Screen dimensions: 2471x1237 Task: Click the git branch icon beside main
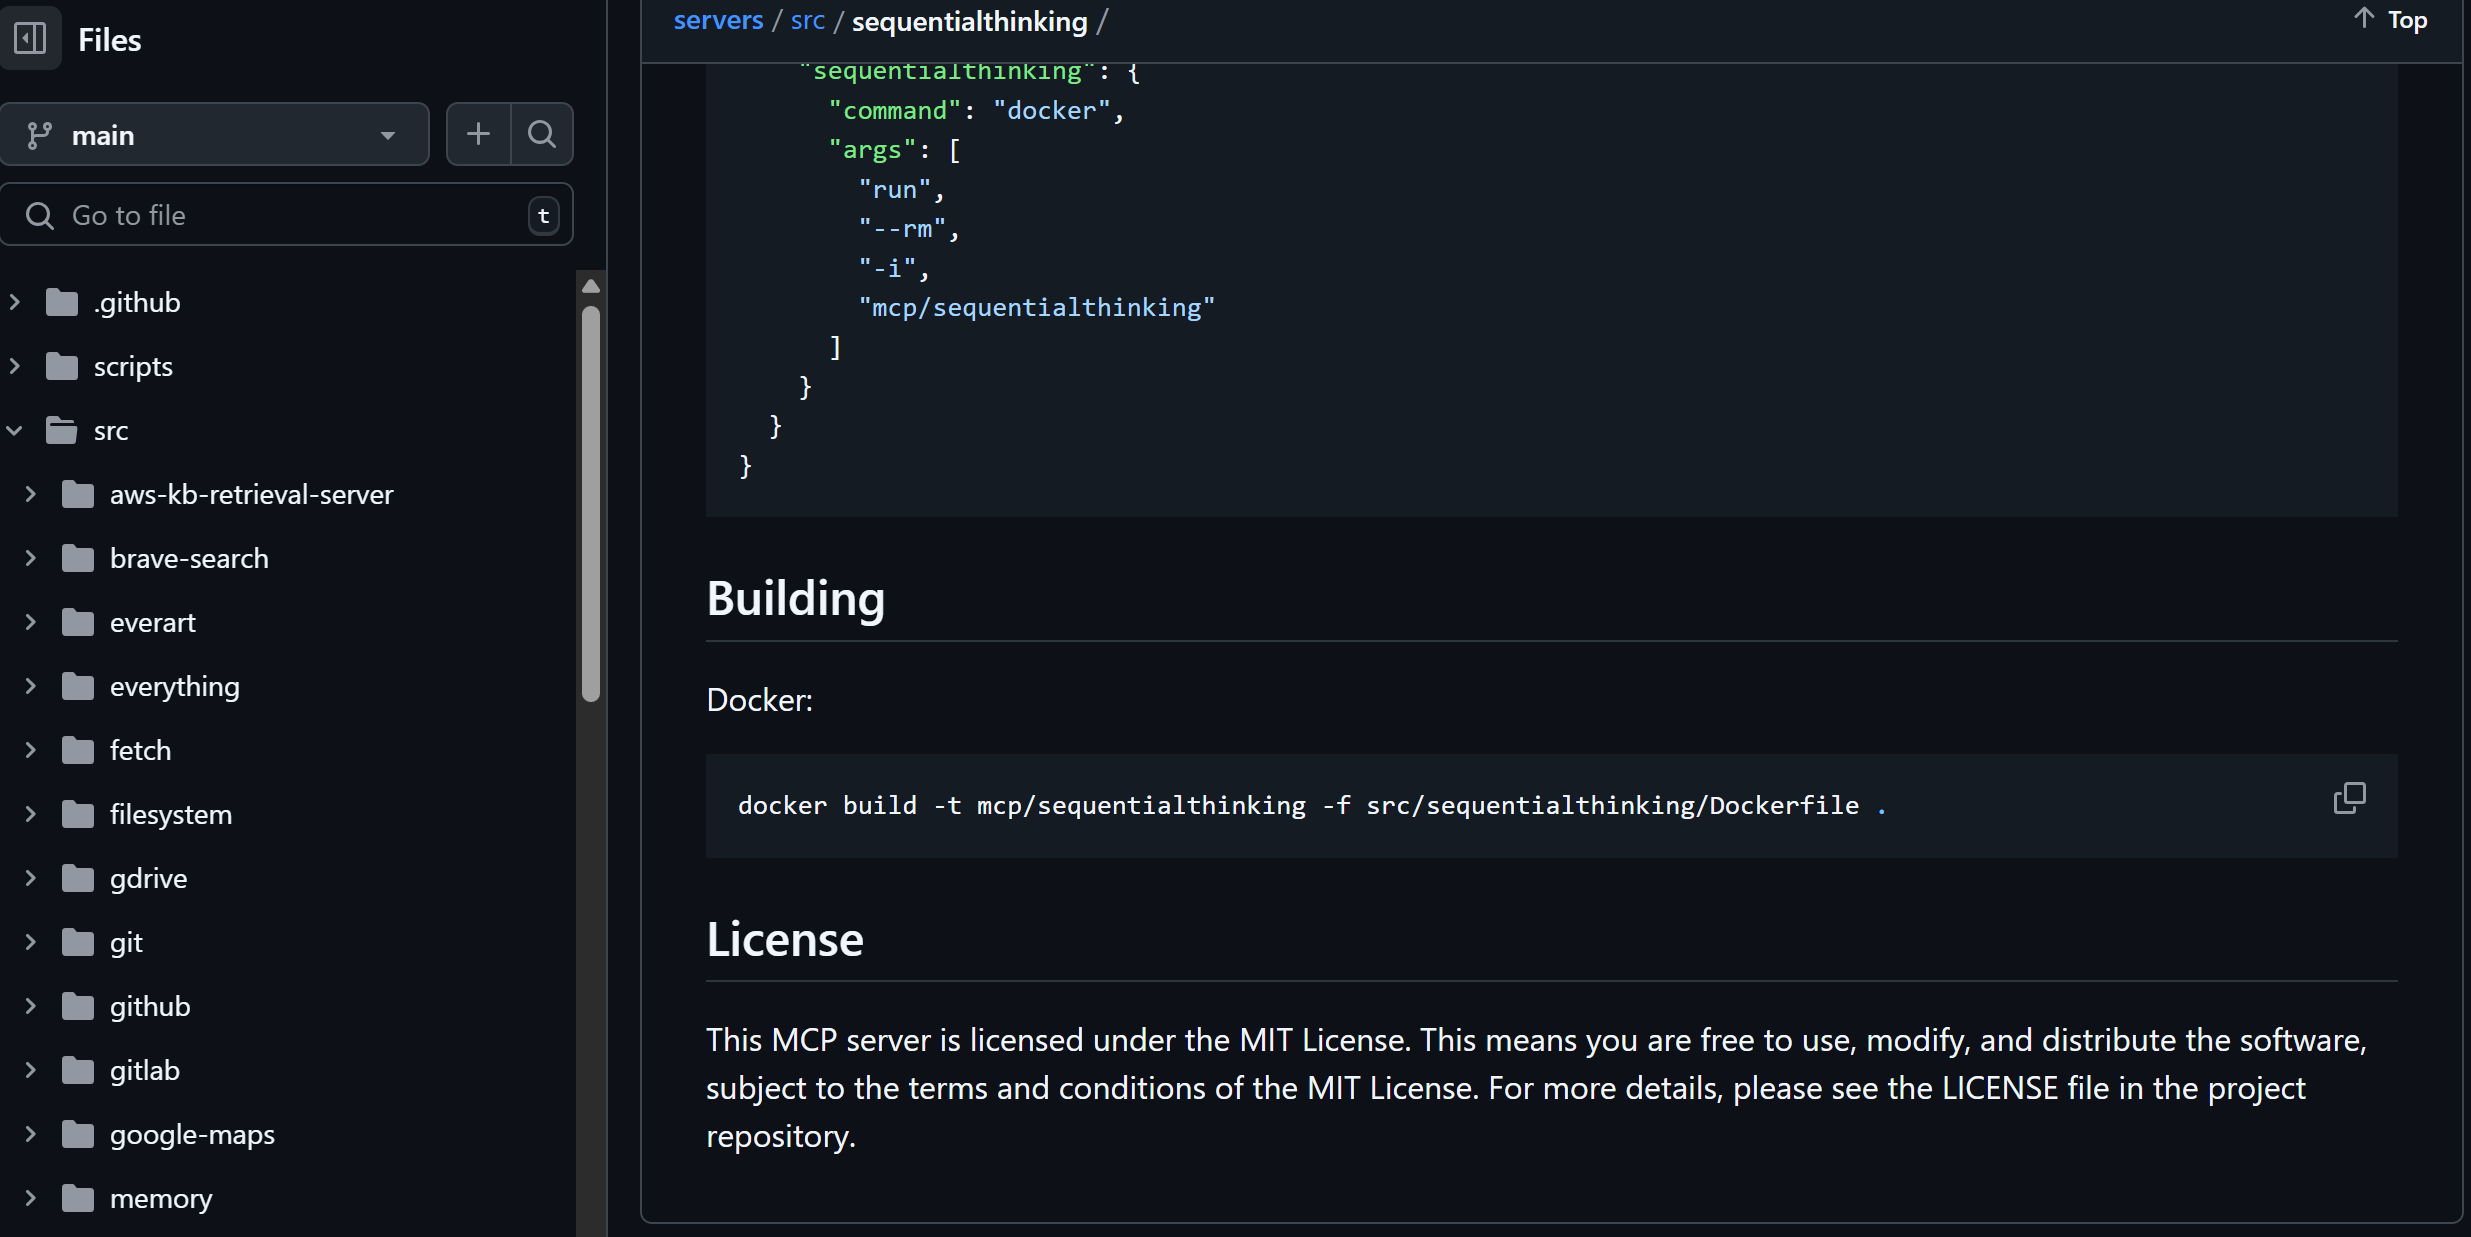[x=39, y=135]
